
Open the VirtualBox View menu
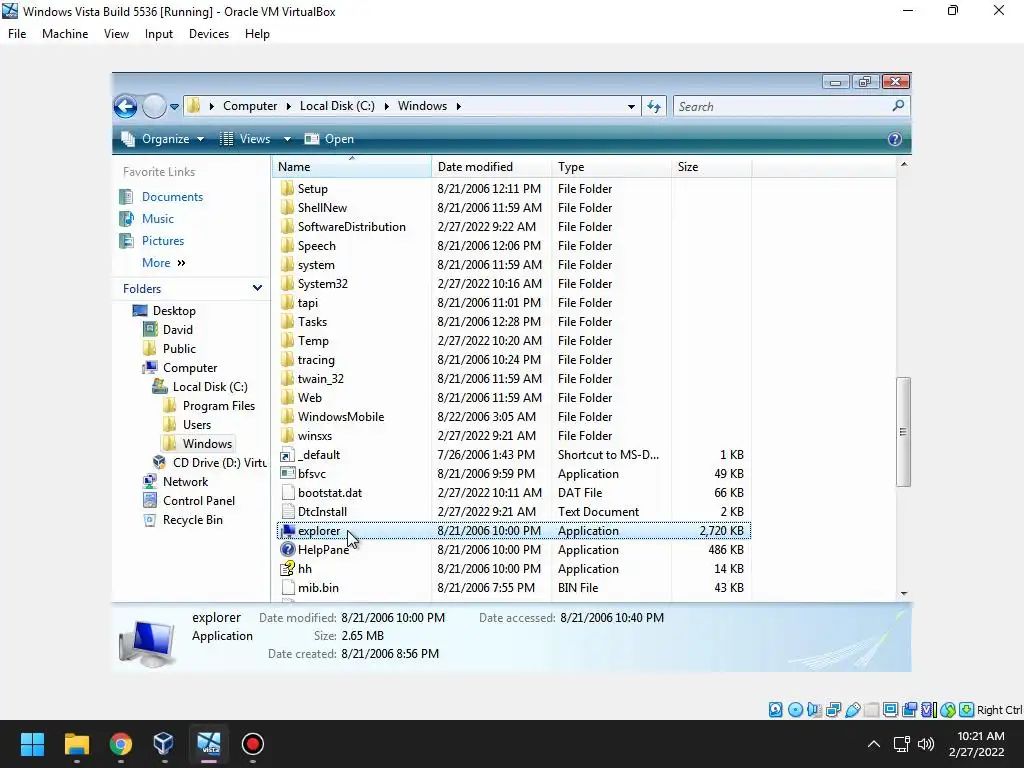[116, 34]
